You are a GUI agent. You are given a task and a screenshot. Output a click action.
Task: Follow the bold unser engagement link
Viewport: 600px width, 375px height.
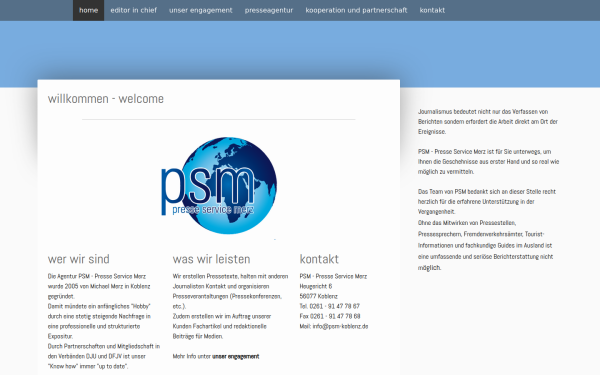coord(236,356)
